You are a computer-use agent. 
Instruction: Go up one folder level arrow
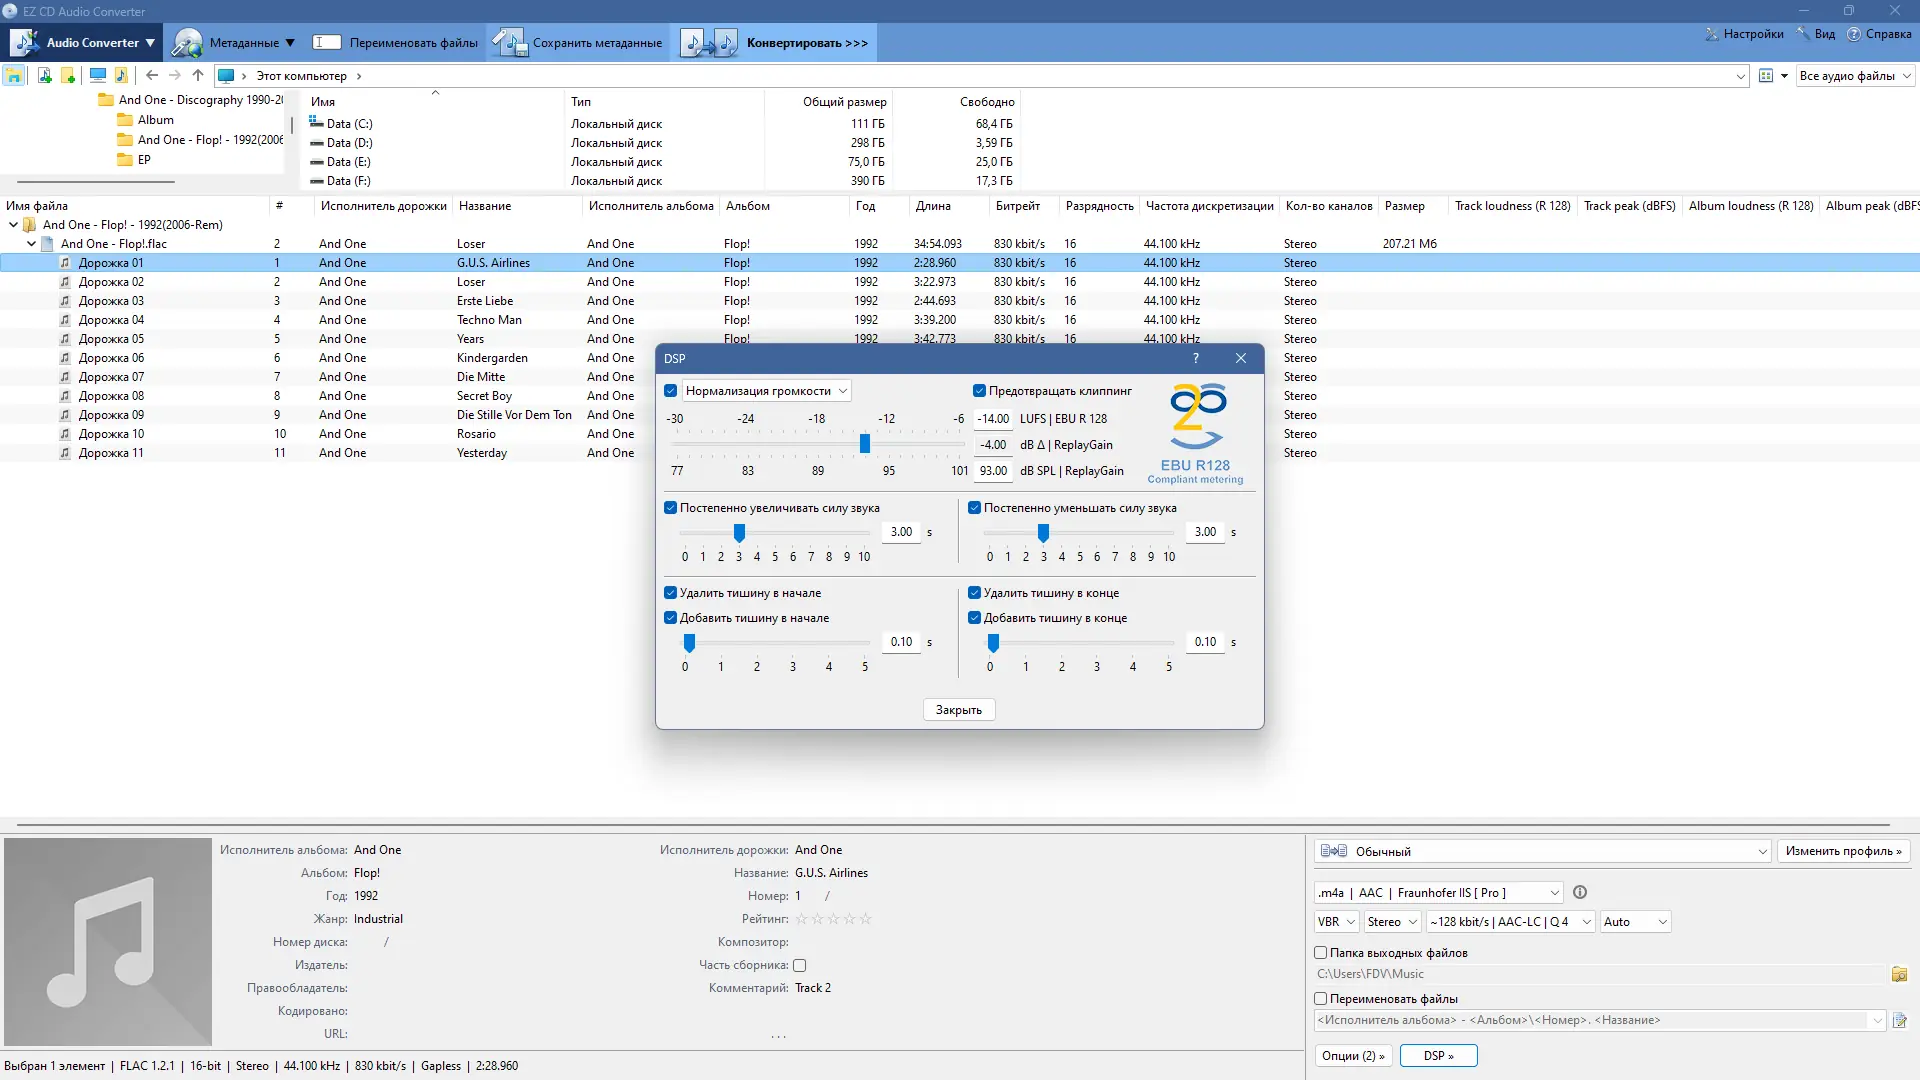point(198,75)
